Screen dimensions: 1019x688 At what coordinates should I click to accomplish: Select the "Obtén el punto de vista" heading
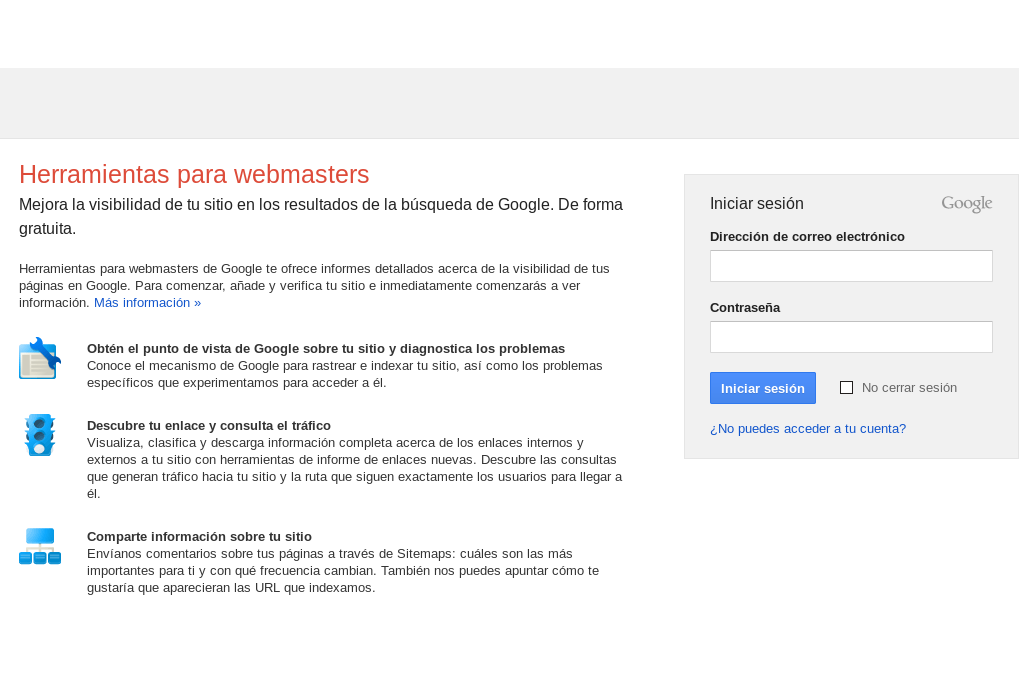pyautogui.click(x=326, y=349)
